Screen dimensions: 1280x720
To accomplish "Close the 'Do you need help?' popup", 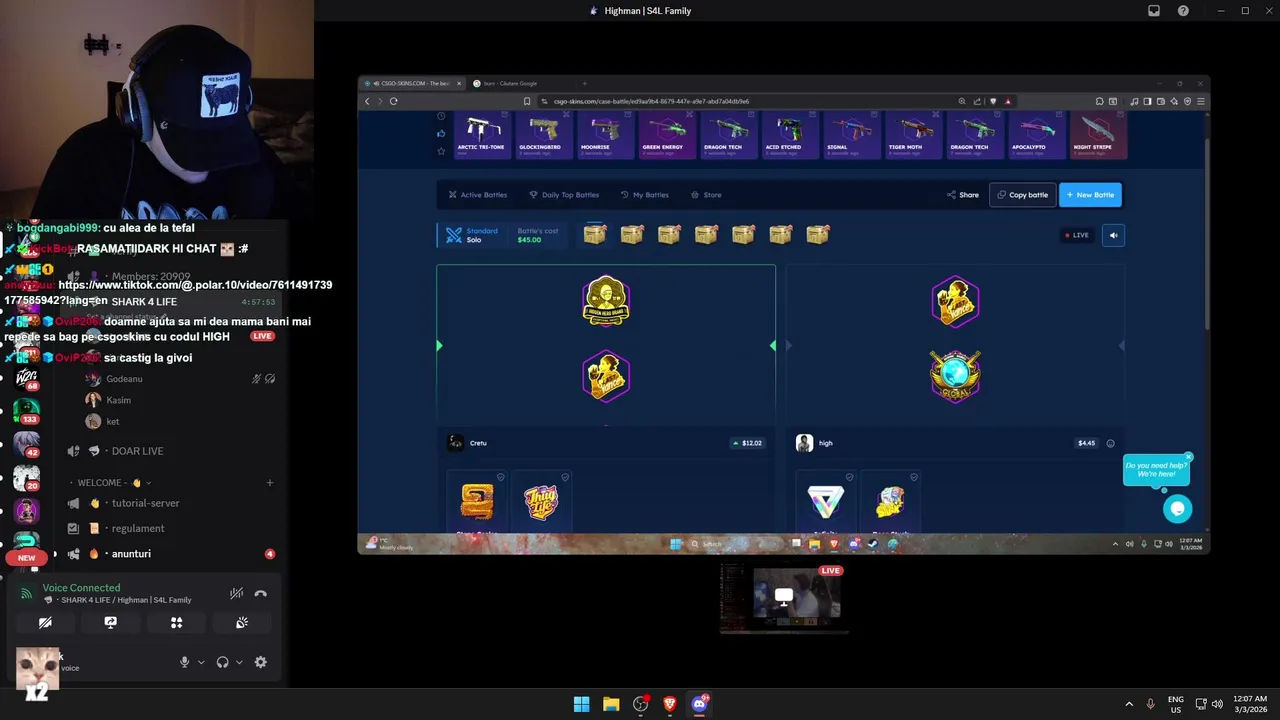I will [1188, 457].
